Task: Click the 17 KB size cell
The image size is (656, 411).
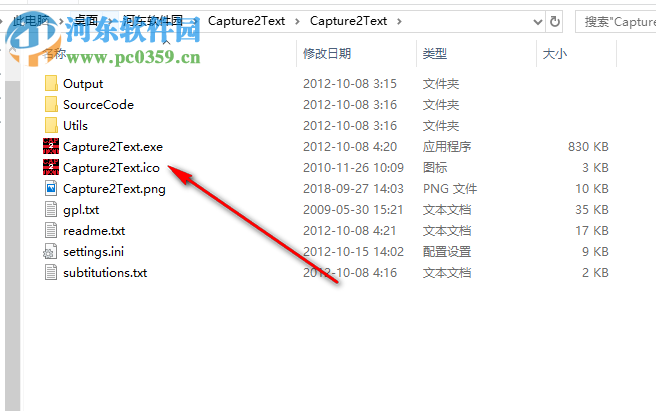Action: pos(592,230)
